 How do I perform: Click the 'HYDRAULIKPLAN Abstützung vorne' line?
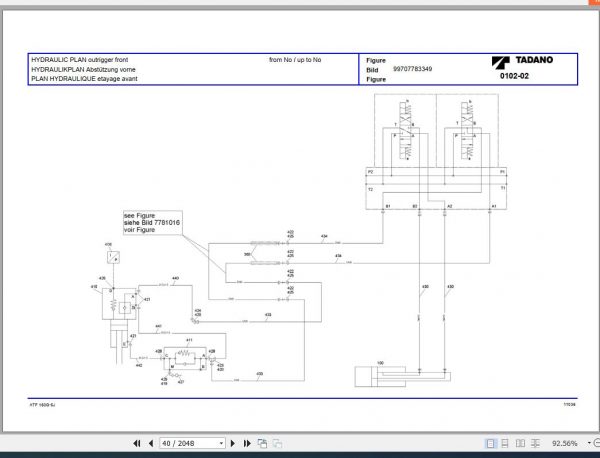click(83, 69)
